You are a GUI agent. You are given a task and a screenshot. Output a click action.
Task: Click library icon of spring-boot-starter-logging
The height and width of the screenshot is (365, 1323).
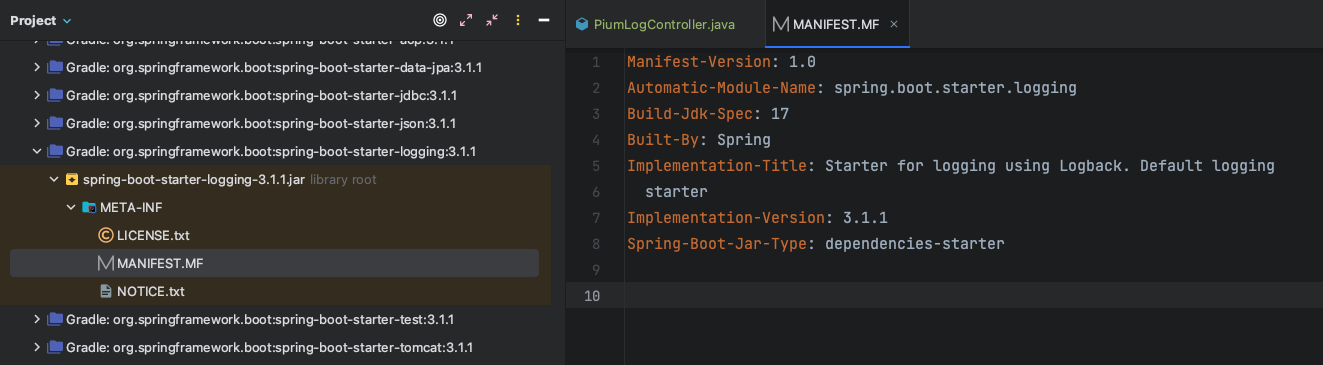coord(55,152)
